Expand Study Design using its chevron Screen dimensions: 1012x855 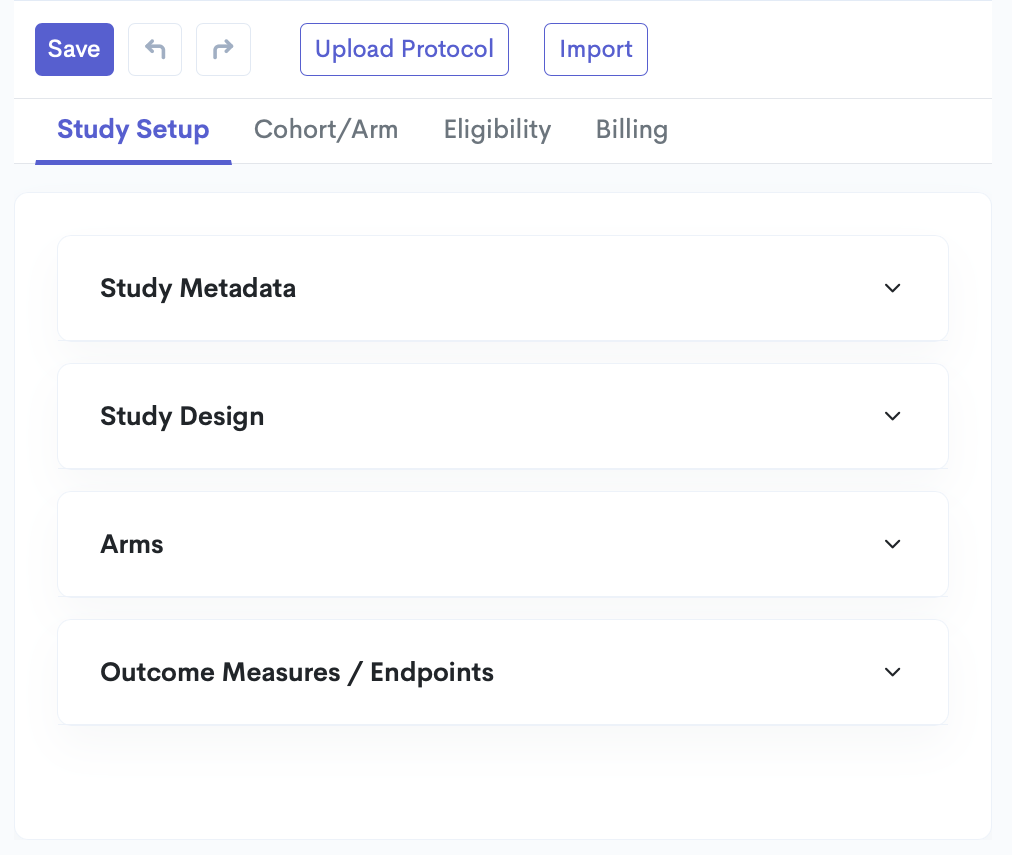click(x=893, y=416)
